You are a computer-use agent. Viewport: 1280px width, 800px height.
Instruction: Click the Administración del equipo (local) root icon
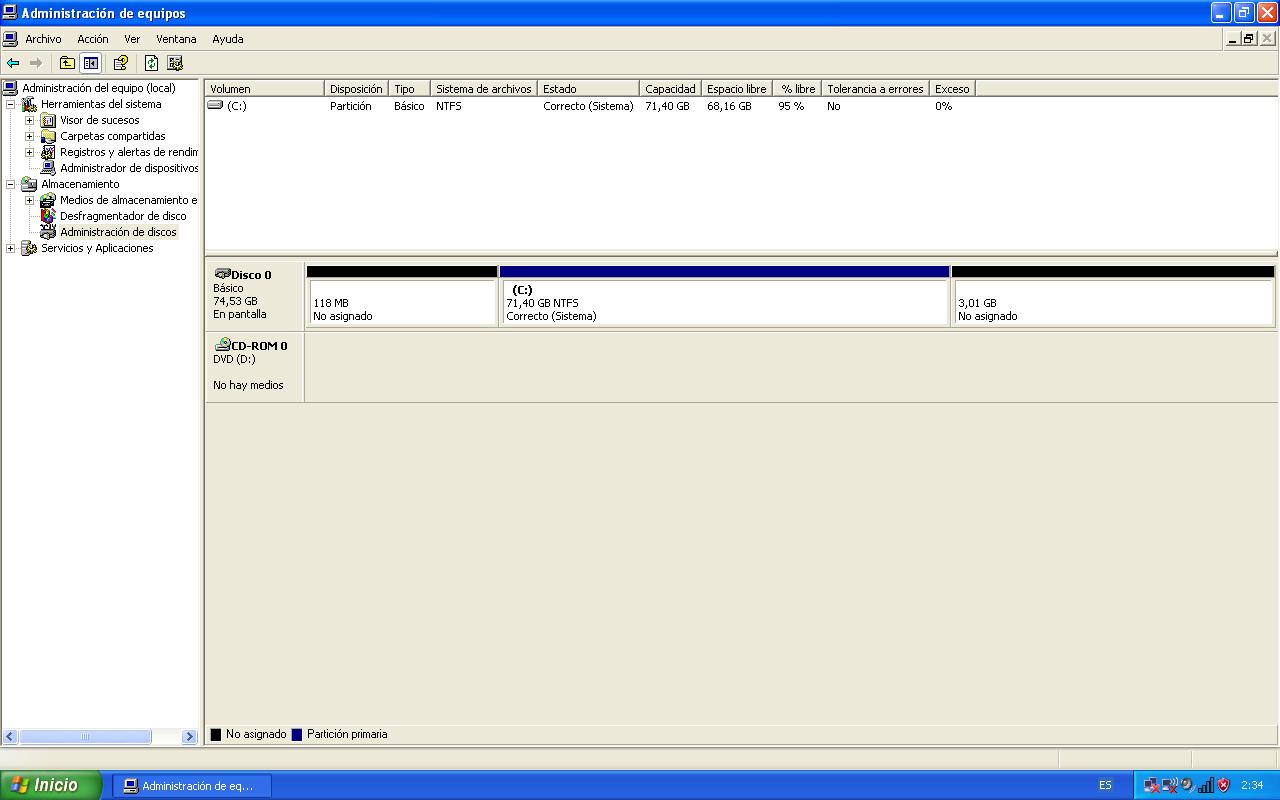pyautogui.click(x=11, y=88)
